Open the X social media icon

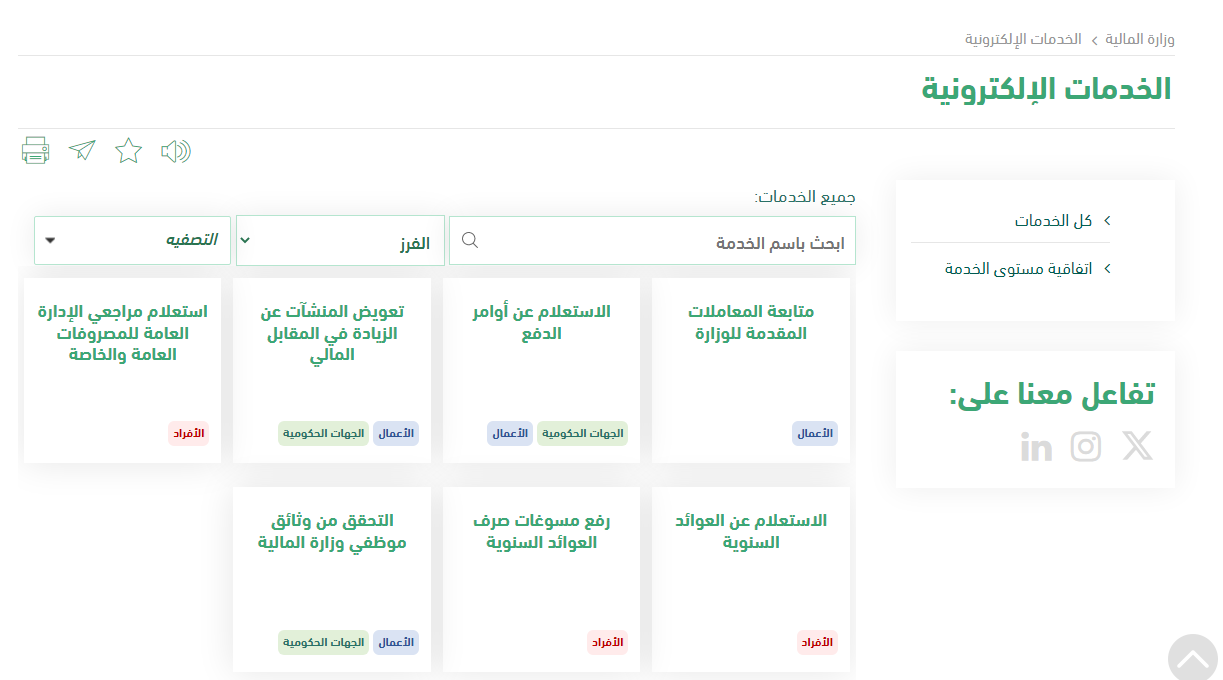(x=1137, y=446)
